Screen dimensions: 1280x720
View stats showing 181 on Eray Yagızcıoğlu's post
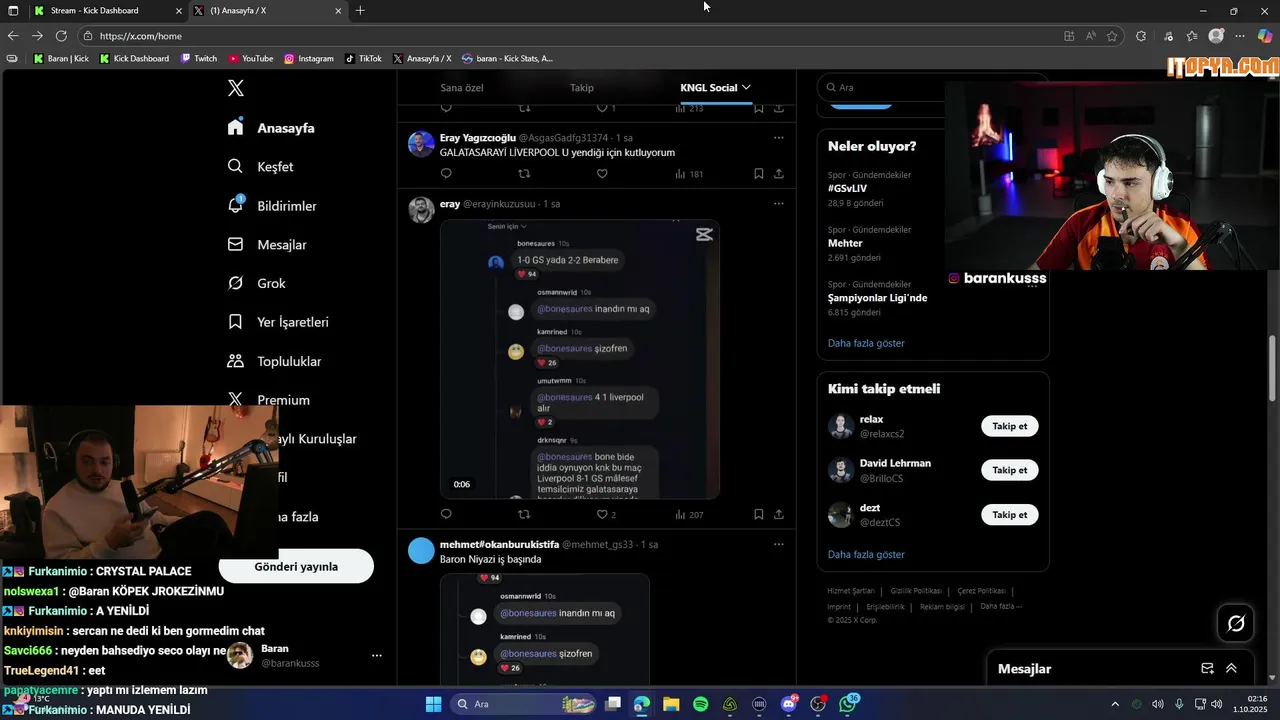(689, 174)
